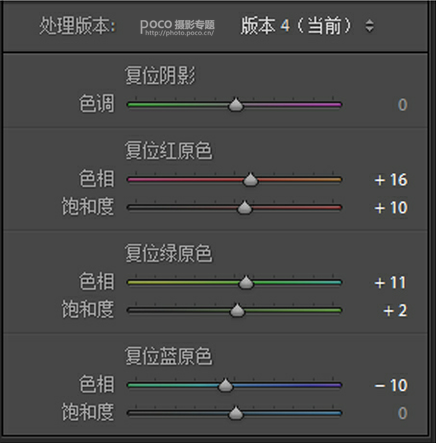Click the 绿原色 饱和度 slider handle
This screenshot has width=436, height=443.
click(237, 310)
